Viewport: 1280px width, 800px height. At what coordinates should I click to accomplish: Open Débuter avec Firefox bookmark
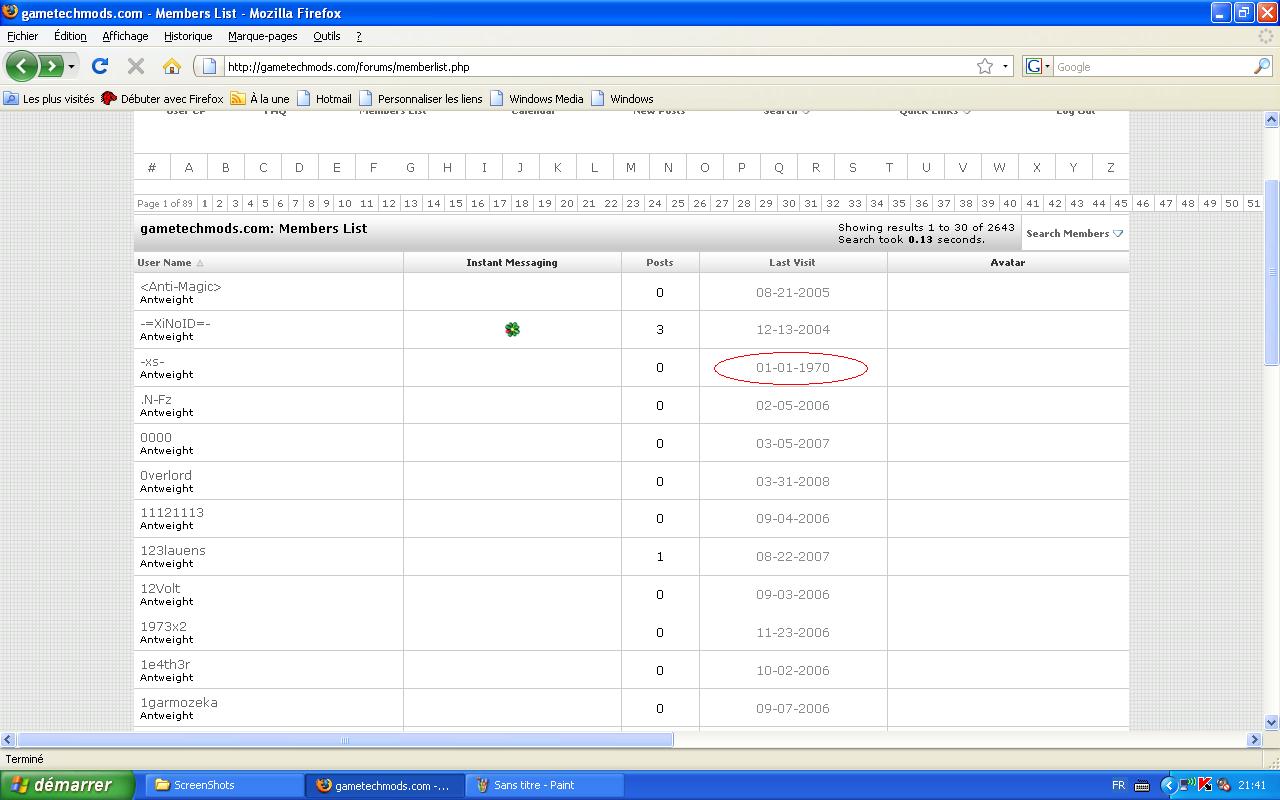point(163,99)
